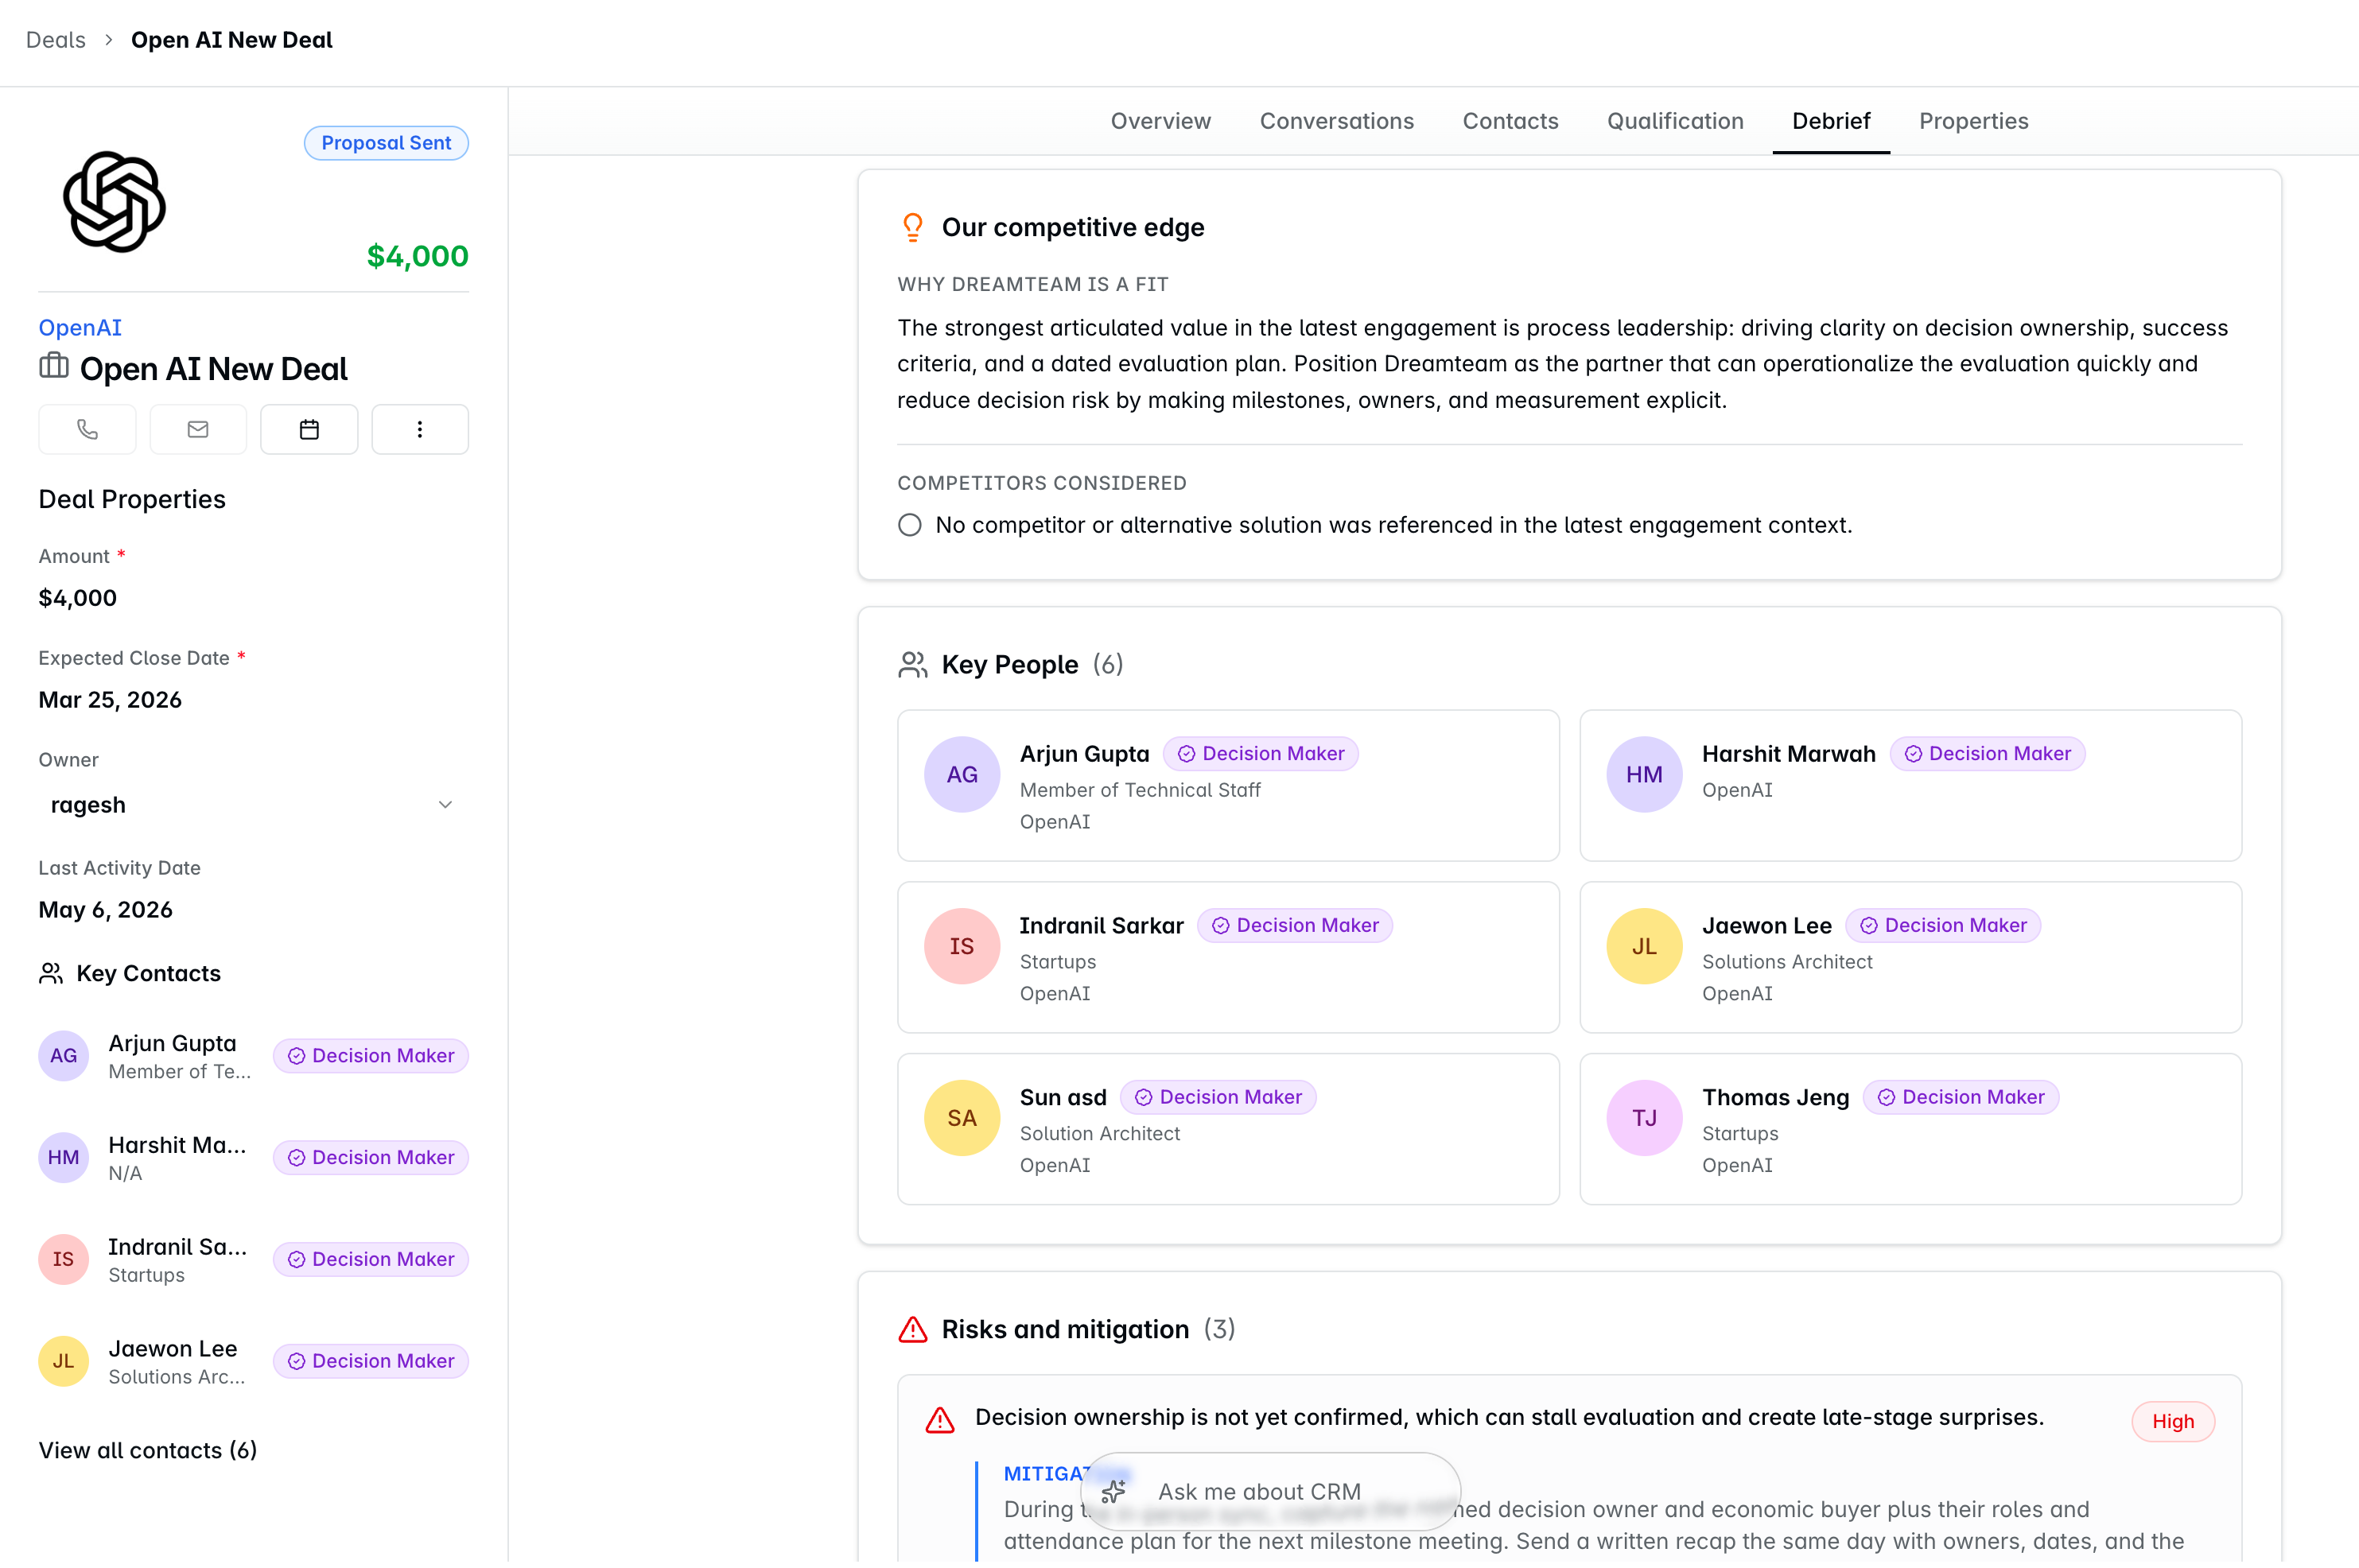This screenshot has width=2359, height=1568.
Task: Select the no competitor radio circle
Action: tap(909, 525)
